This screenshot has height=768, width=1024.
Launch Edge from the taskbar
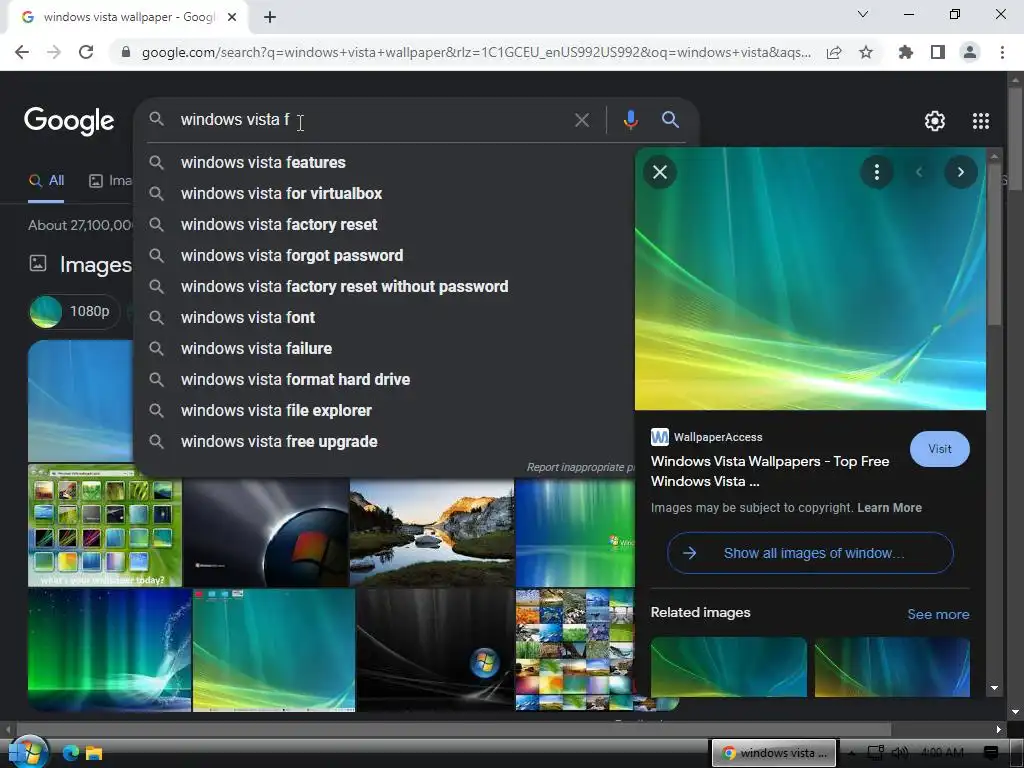pyautogui.click(x=71, y=752)
